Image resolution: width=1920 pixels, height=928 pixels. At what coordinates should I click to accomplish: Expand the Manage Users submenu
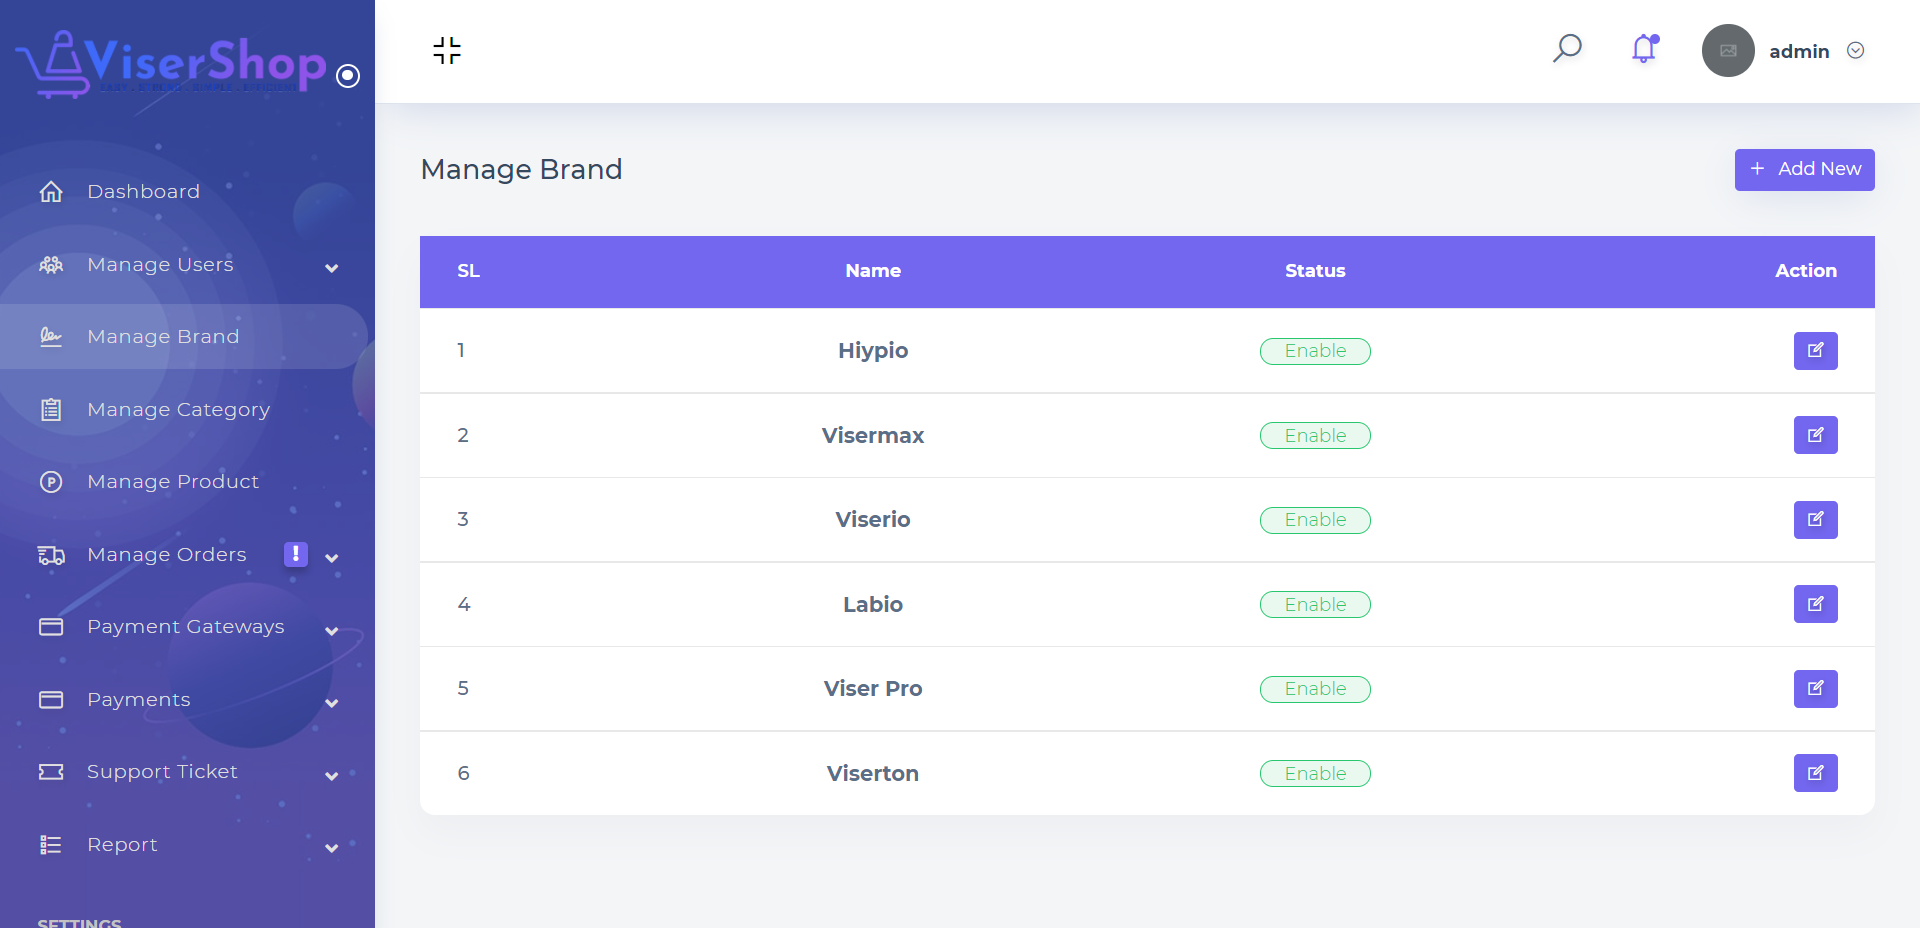(332, 267)
